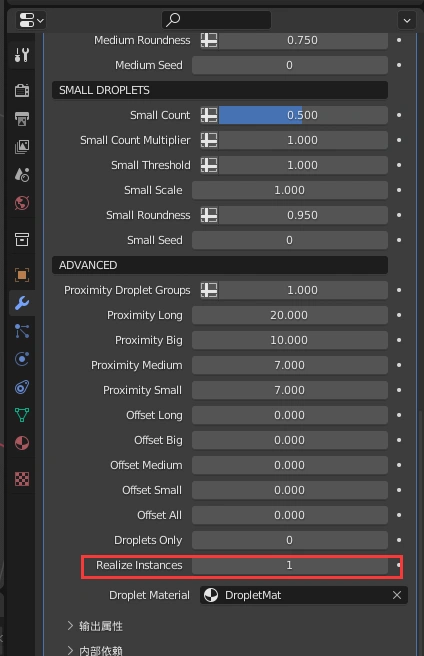Toggle attribute input for Proximity Droplet Groups
Image resolution: width=424 pixels, height=656 pixels.
pos(209,290)
